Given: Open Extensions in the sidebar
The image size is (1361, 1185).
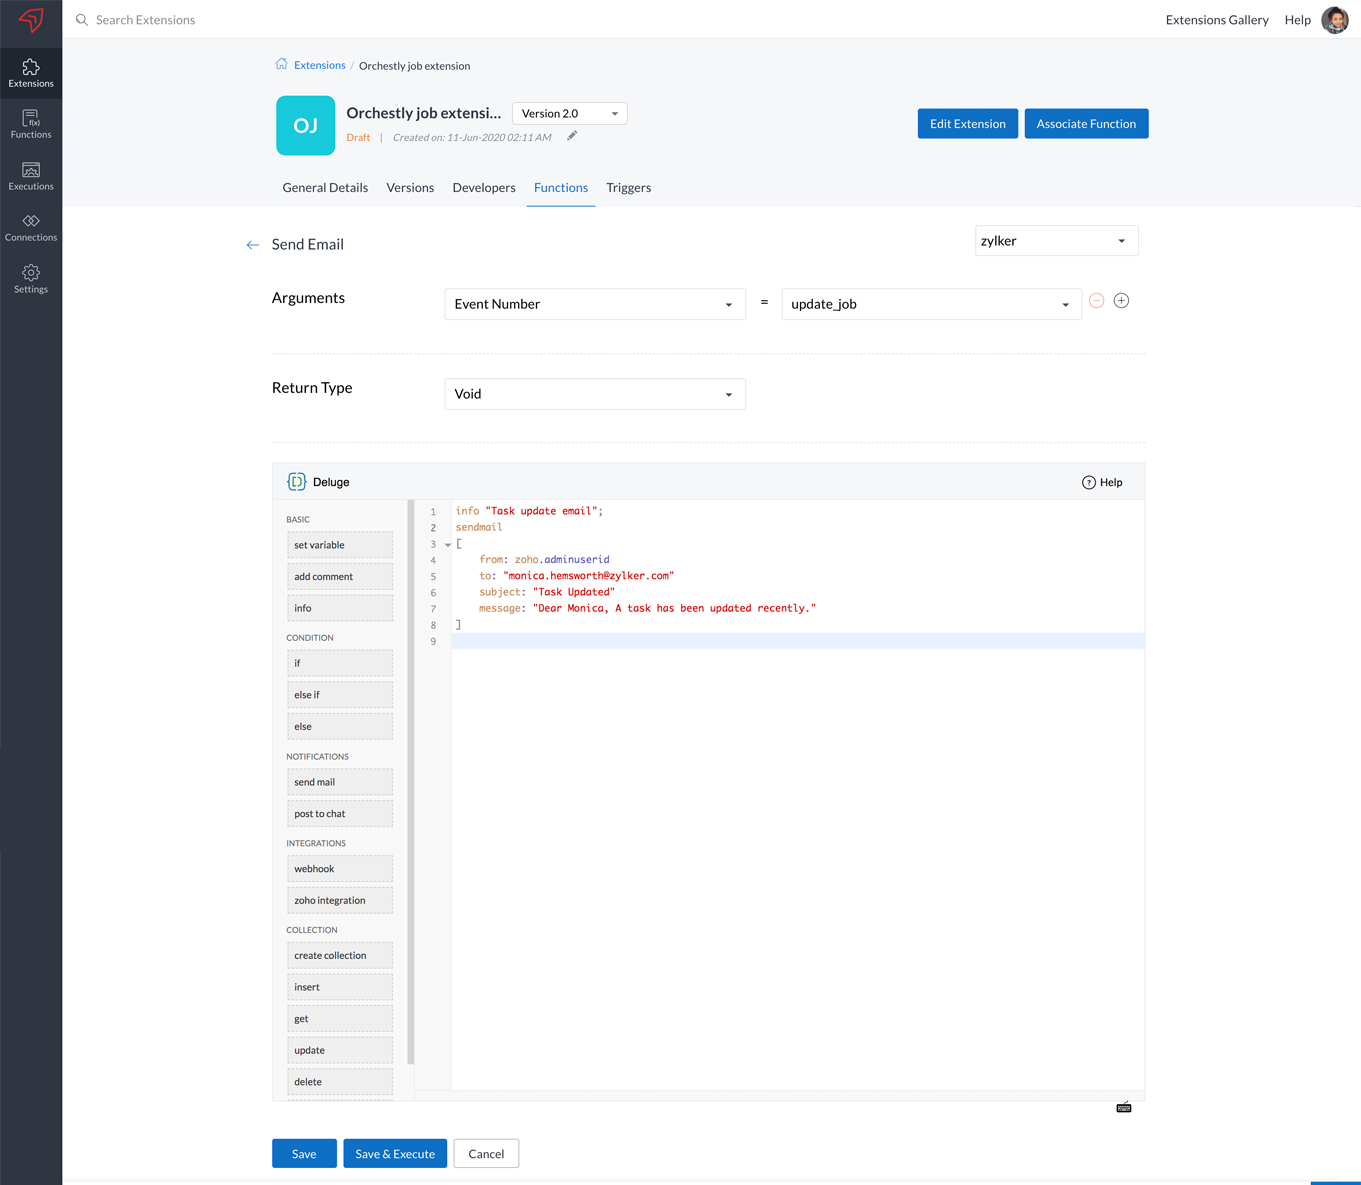Looking at the screenshot, I should pyautogui.click(x=31, y=73).
